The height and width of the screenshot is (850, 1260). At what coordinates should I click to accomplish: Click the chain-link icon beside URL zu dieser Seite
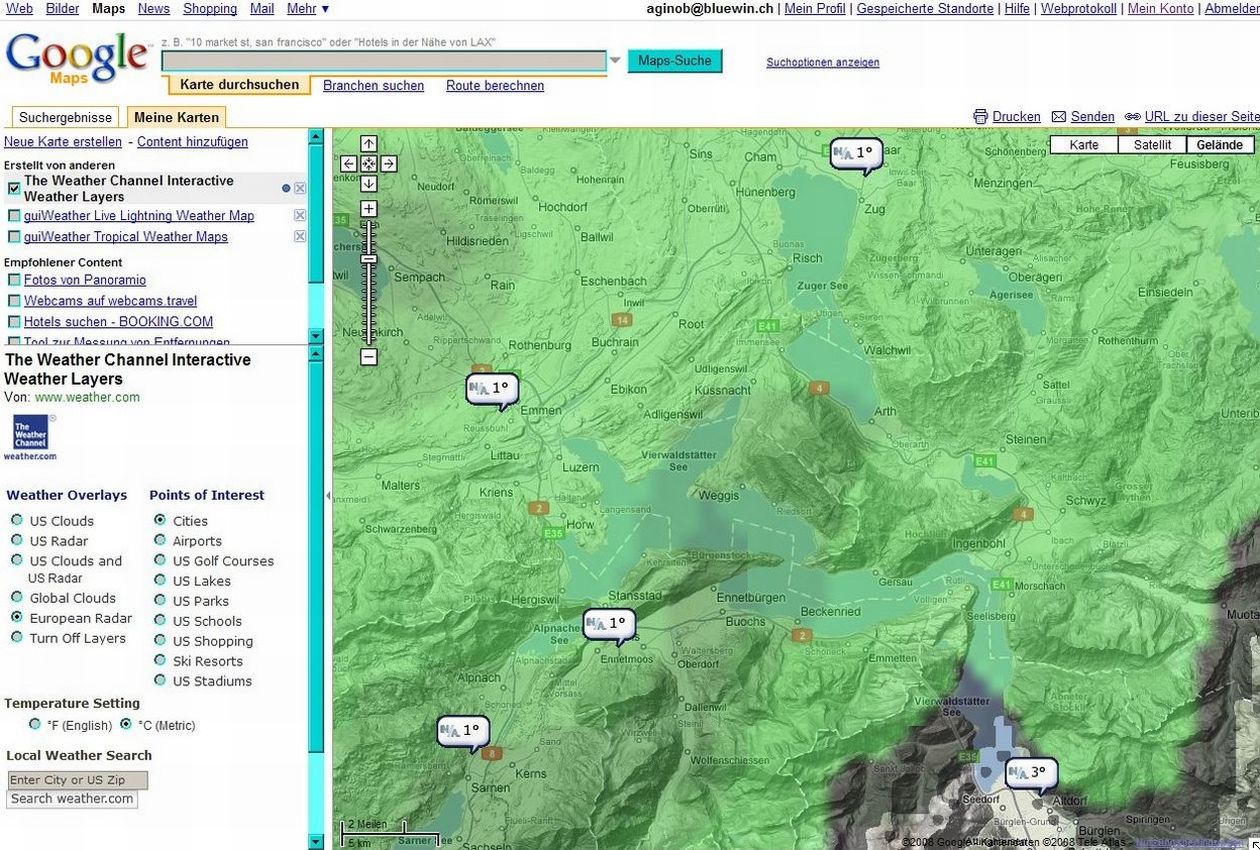1133,117
